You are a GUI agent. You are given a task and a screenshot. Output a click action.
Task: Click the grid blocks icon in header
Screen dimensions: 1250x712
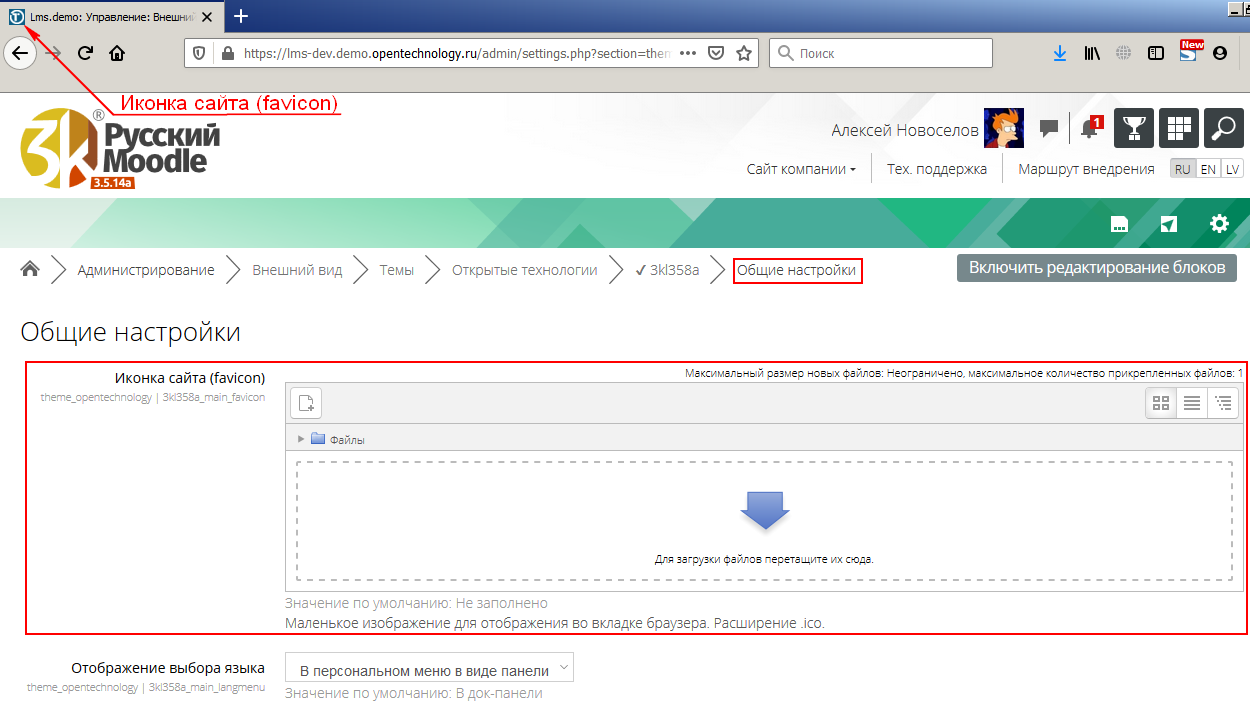[x=1179, y=128]
